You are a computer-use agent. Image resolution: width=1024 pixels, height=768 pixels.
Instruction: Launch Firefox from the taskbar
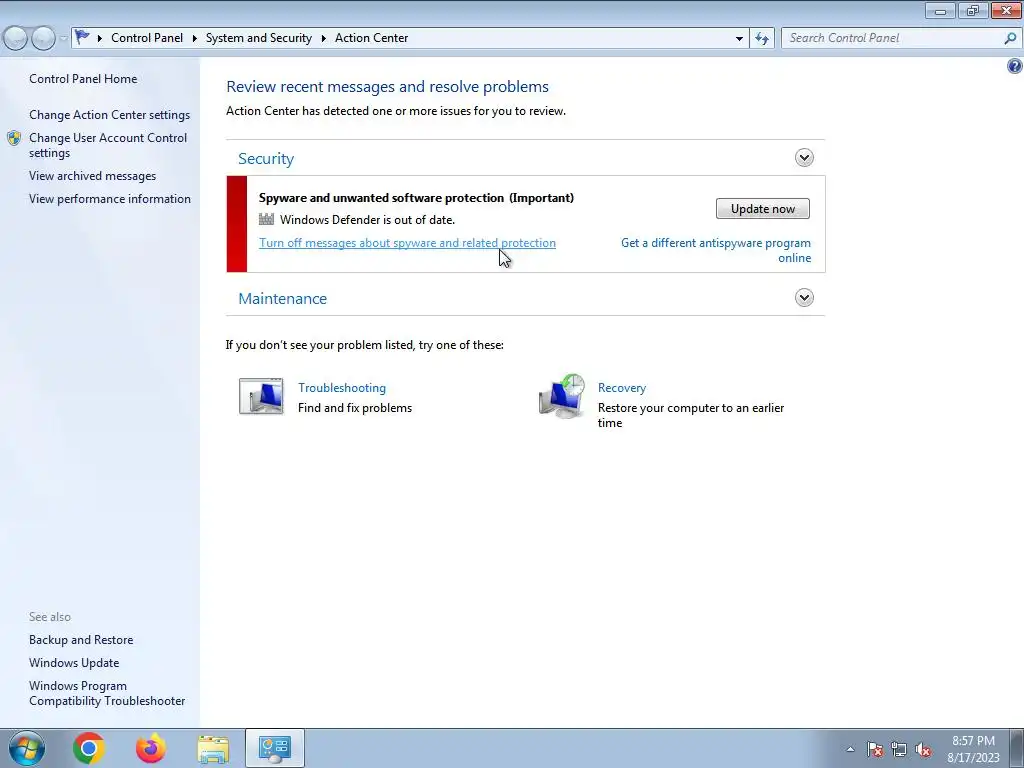(151, 748)
